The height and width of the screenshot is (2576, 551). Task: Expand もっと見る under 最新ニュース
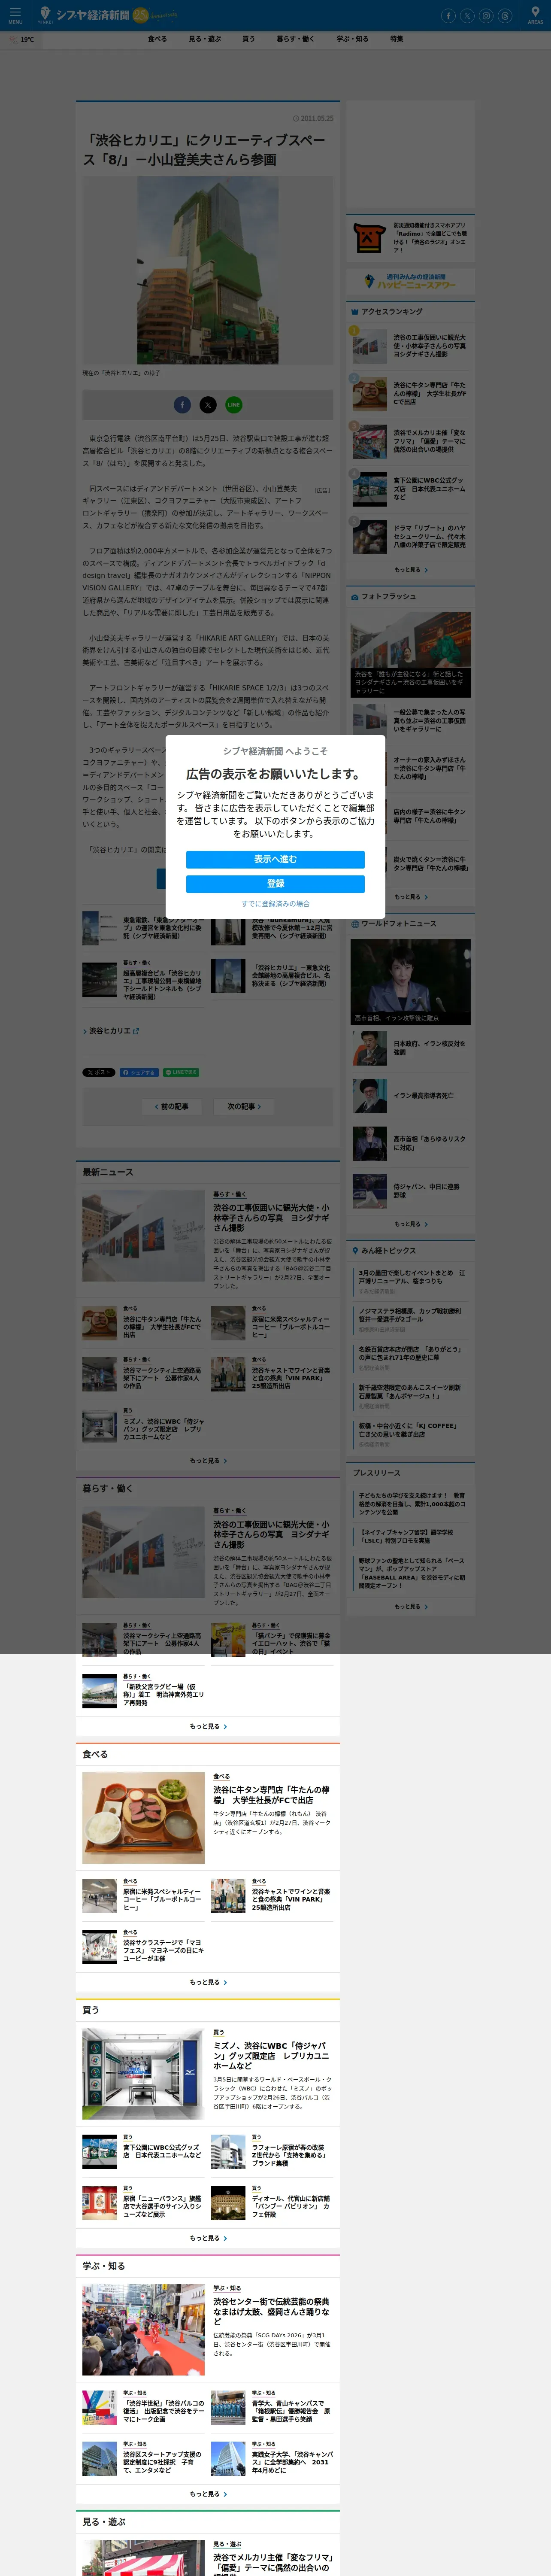pos(208,1461)
